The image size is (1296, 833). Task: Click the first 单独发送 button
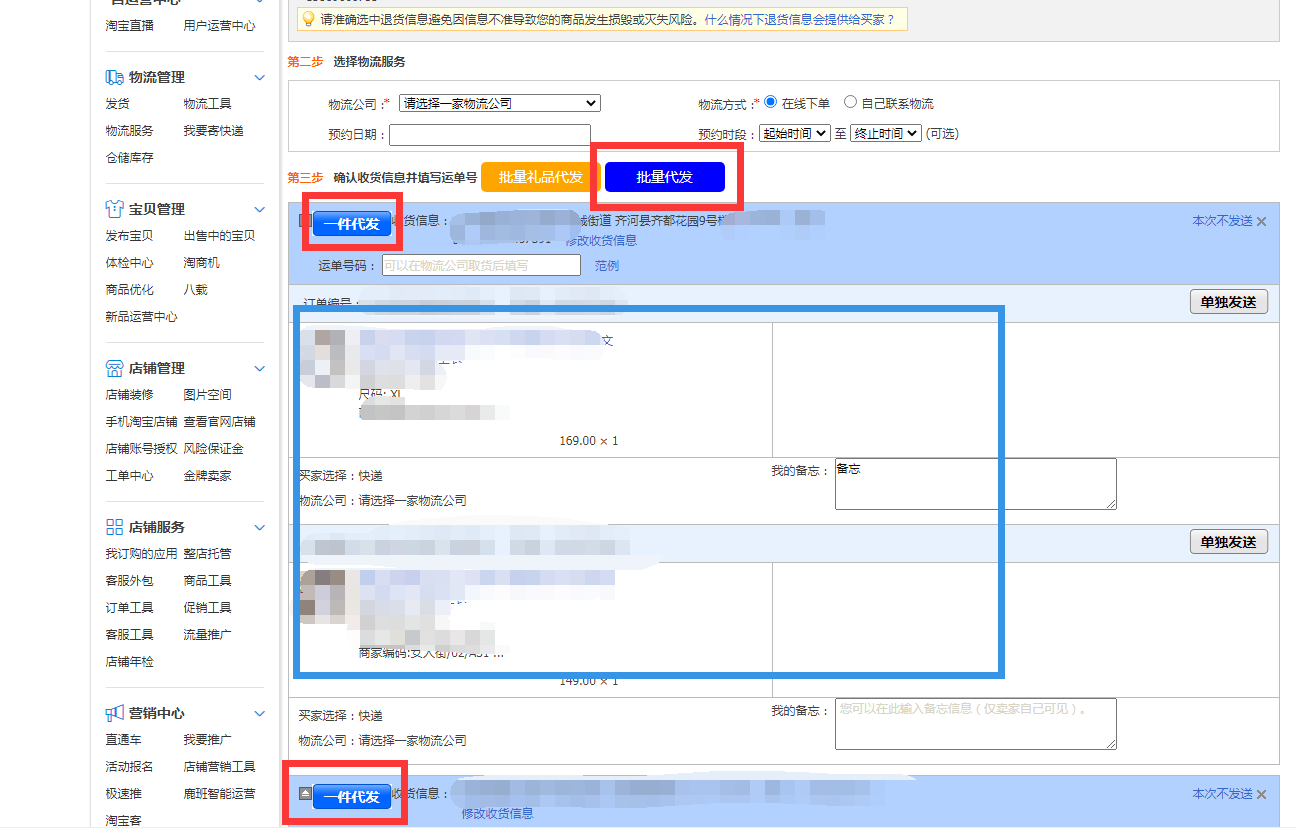tap(1228, 302)
